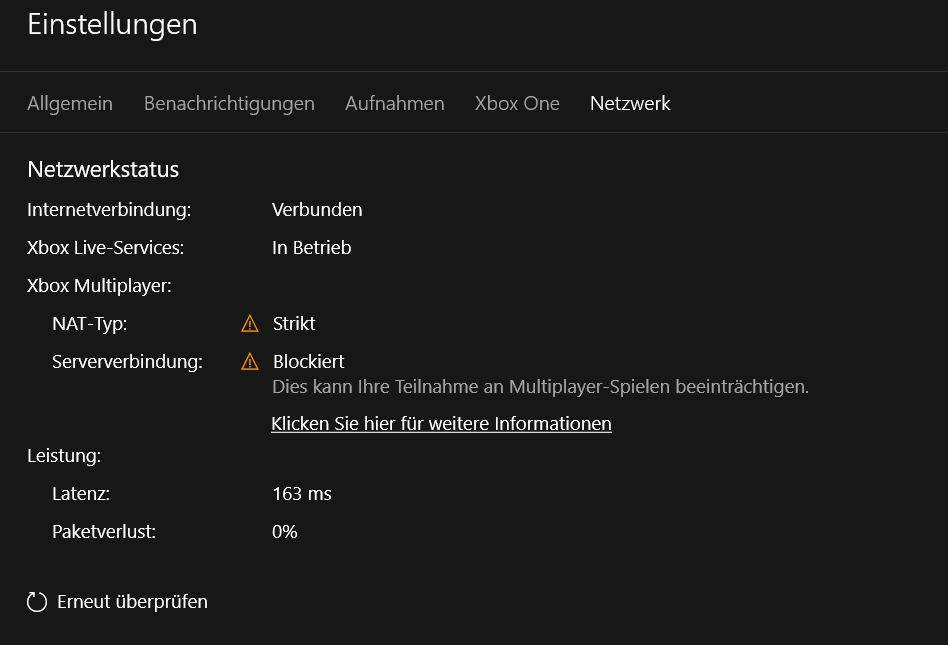Click the '0%' packet loss value
Screen dimensions: 948x645
(285, 532)
